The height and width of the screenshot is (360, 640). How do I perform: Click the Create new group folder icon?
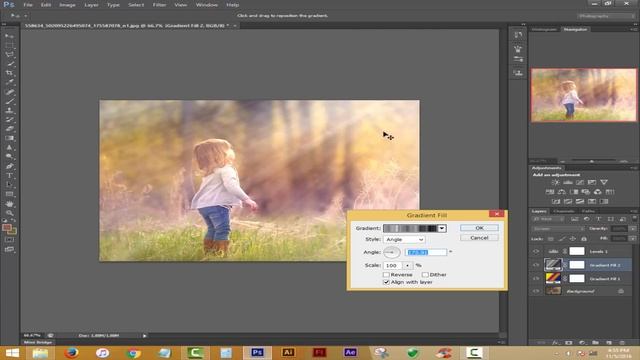(x=596, y=342)
